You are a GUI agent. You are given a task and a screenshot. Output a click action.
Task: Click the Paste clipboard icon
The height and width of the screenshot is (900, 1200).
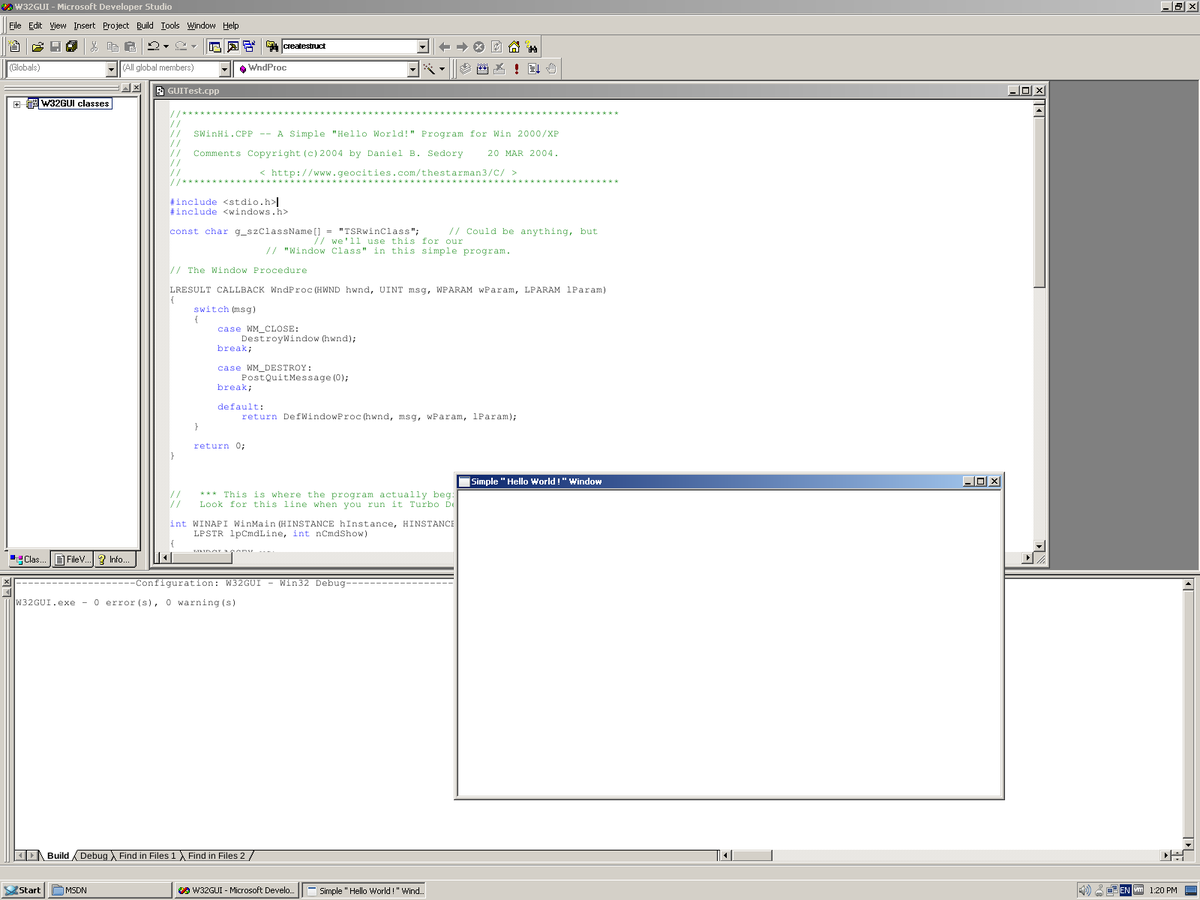coord(131,46)
